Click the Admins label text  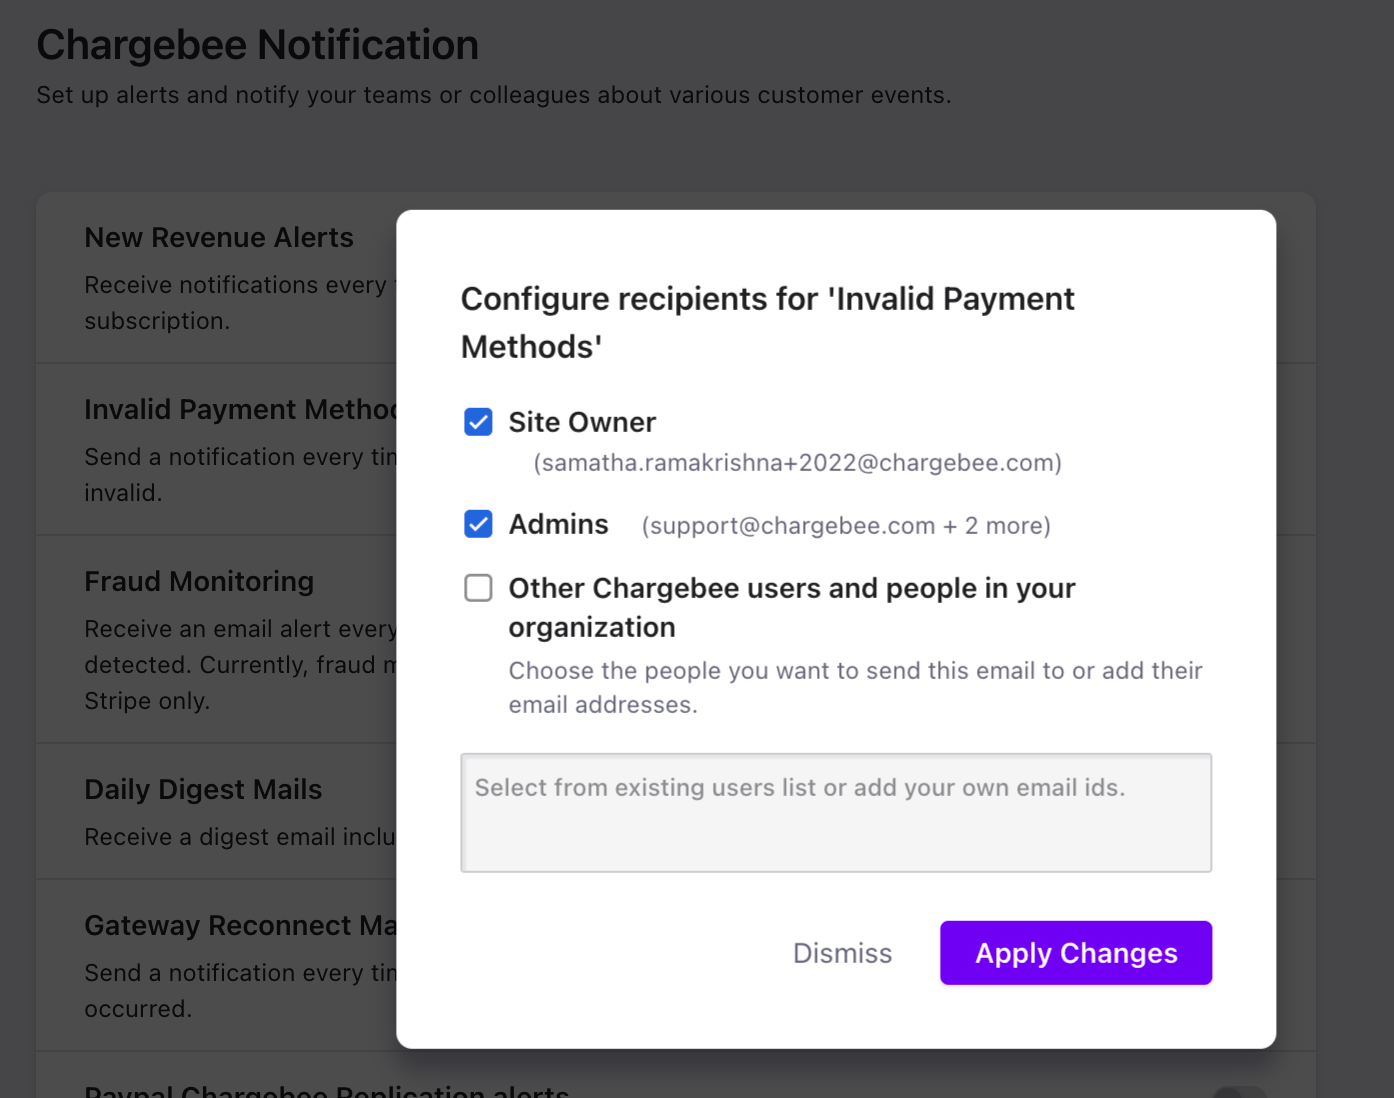click(x=559, y=524)
